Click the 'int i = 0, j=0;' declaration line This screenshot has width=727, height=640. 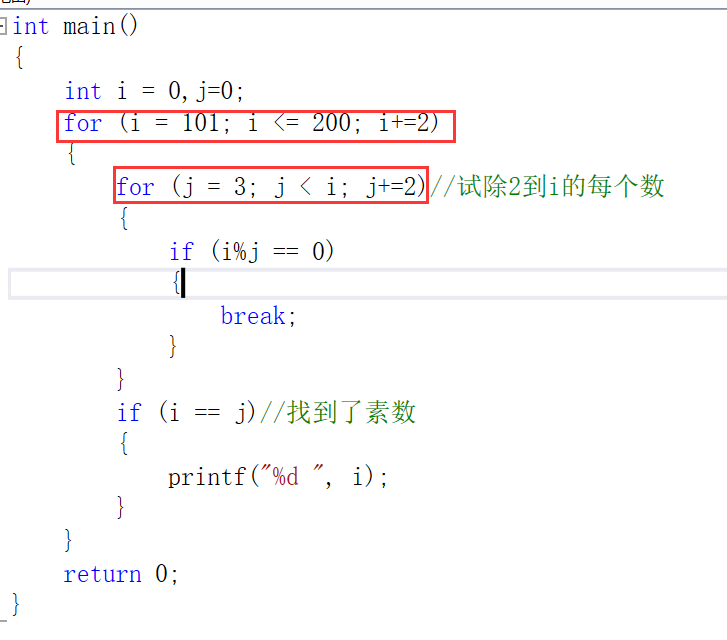(154, 91)
